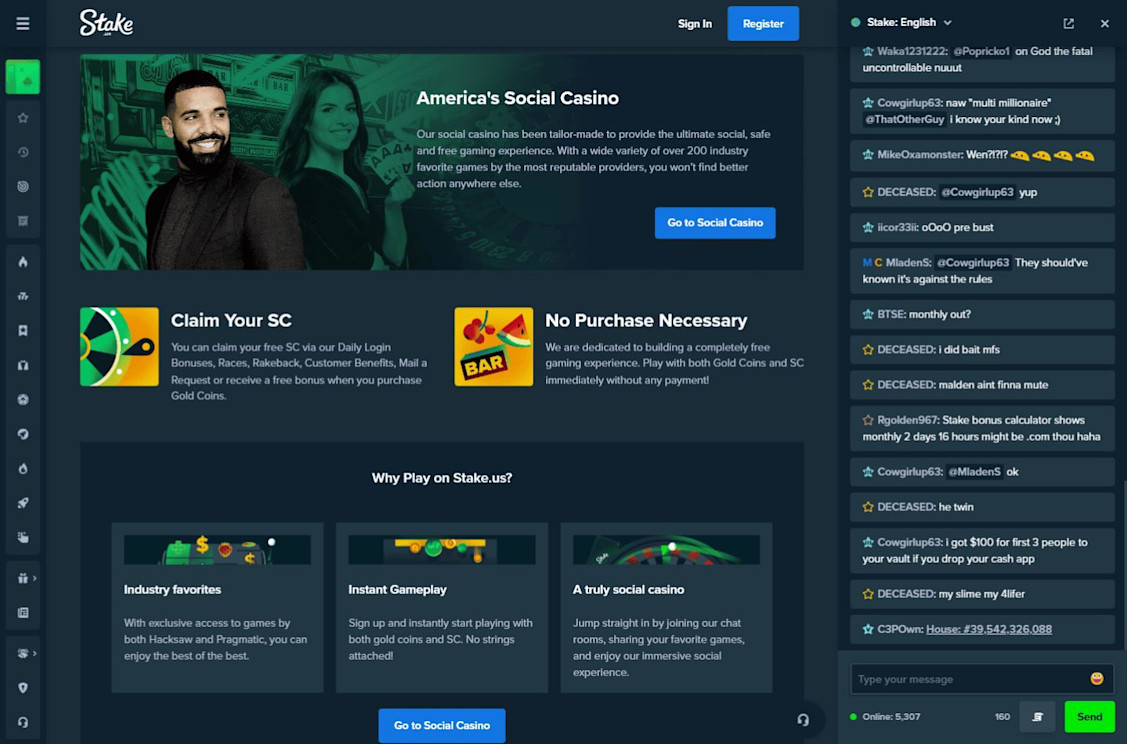The width and height of the screenshot is (1127, 744).
Task: Open the Recent clock icon in the sidebar
Action: pos(23,152)
